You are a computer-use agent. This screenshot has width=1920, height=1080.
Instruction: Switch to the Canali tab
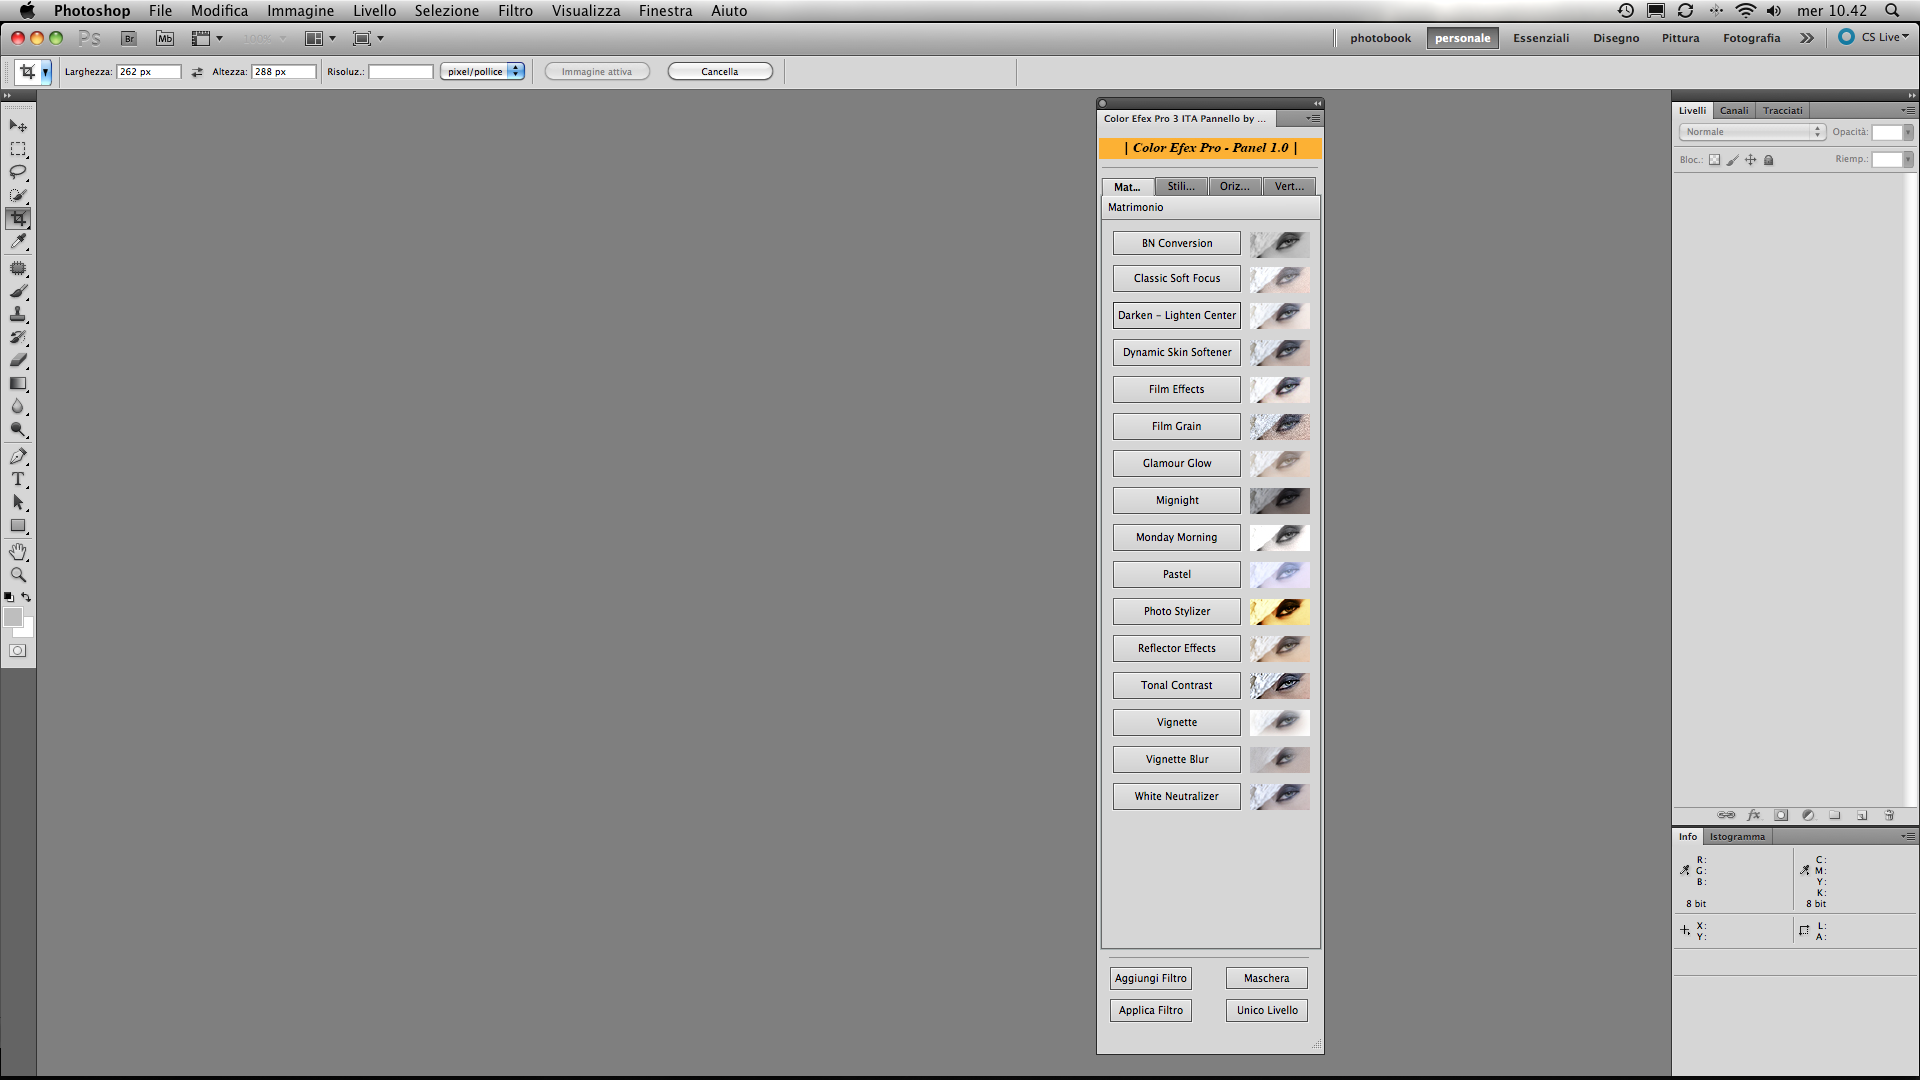[1734, 111]
